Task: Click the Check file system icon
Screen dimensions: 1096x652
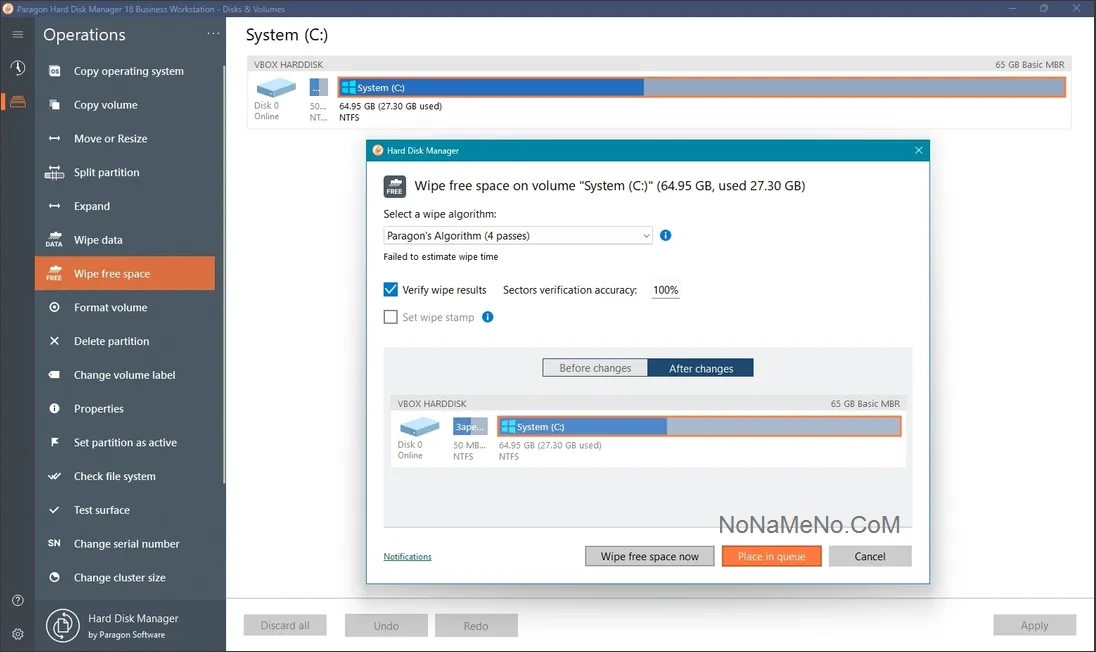Action: pyautogui.click(x=55, y=477)
